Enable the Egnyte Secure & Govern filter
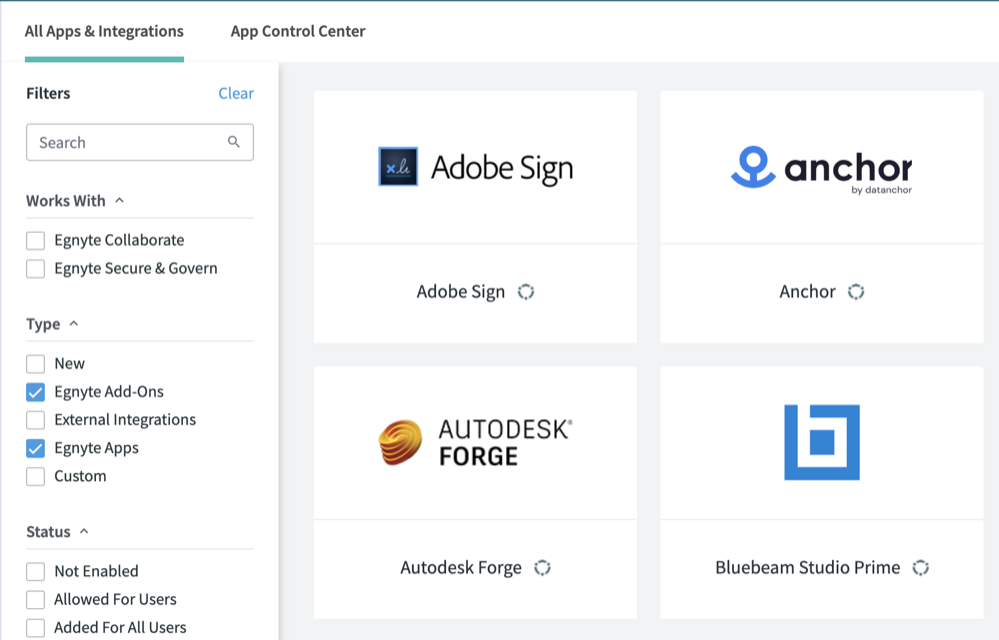This screenshot has width=999, height=640. pos(36,269)
